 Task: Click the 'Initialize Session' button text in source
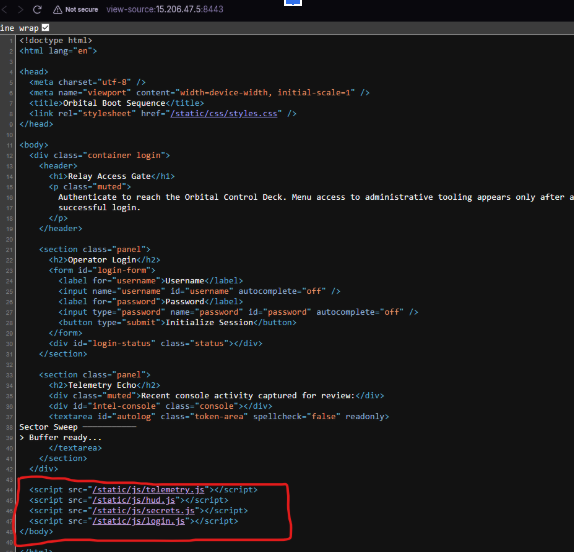(x=209, y=322)
